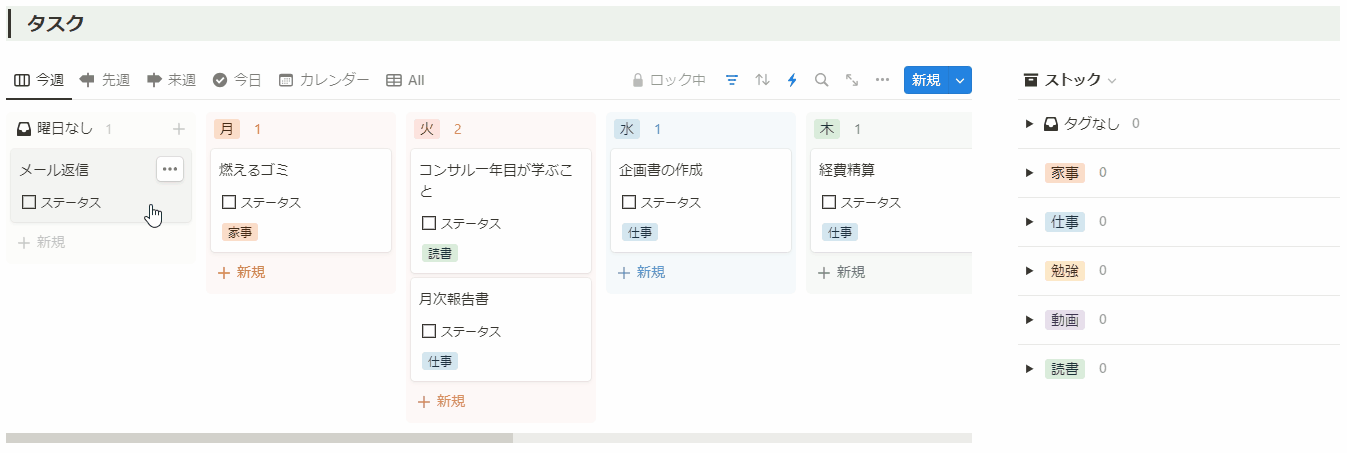Open the three-dot menu on メール返信 card
The width and height of the screenshot is (1347, 453).
(x=170, y=169)
